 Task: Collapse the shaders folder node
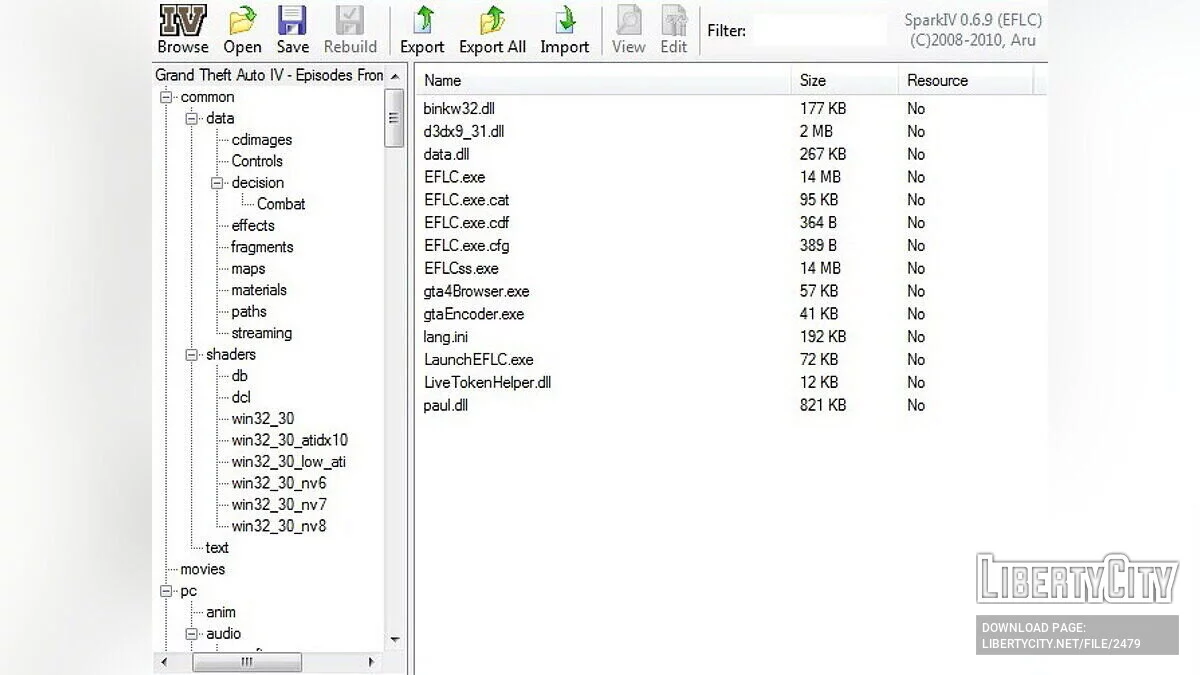coord(192,355)
